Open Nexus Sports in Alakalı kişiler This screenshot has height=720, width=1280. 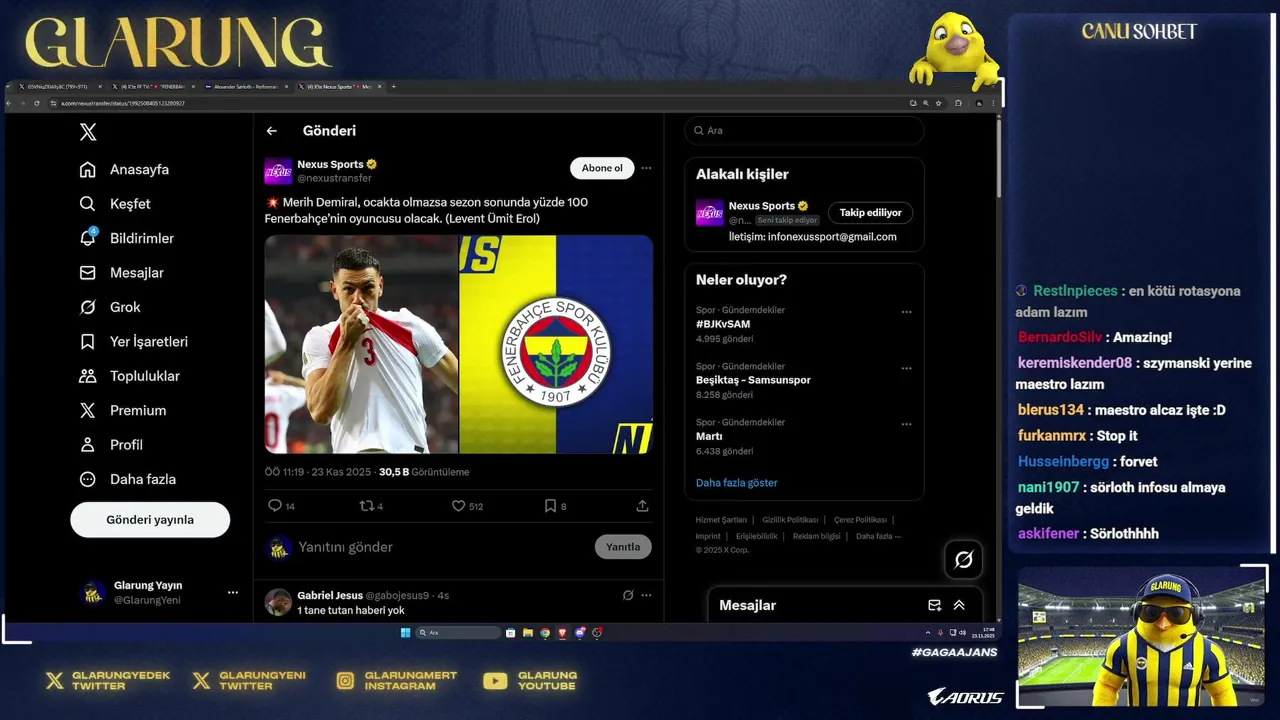pos(762,206)
